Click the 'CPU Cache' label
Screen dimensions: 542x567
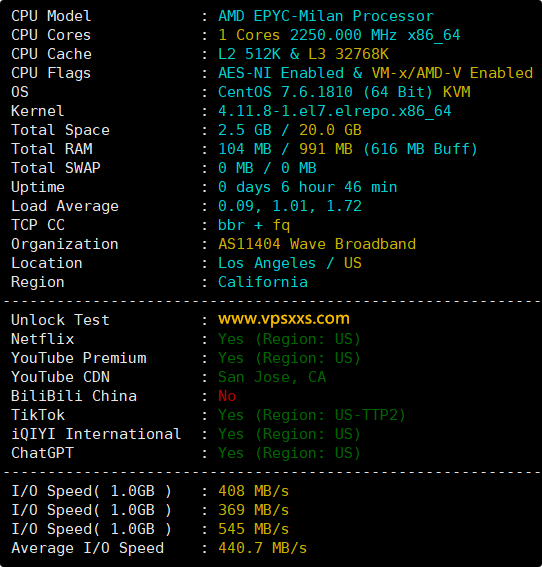coord(51,54)
